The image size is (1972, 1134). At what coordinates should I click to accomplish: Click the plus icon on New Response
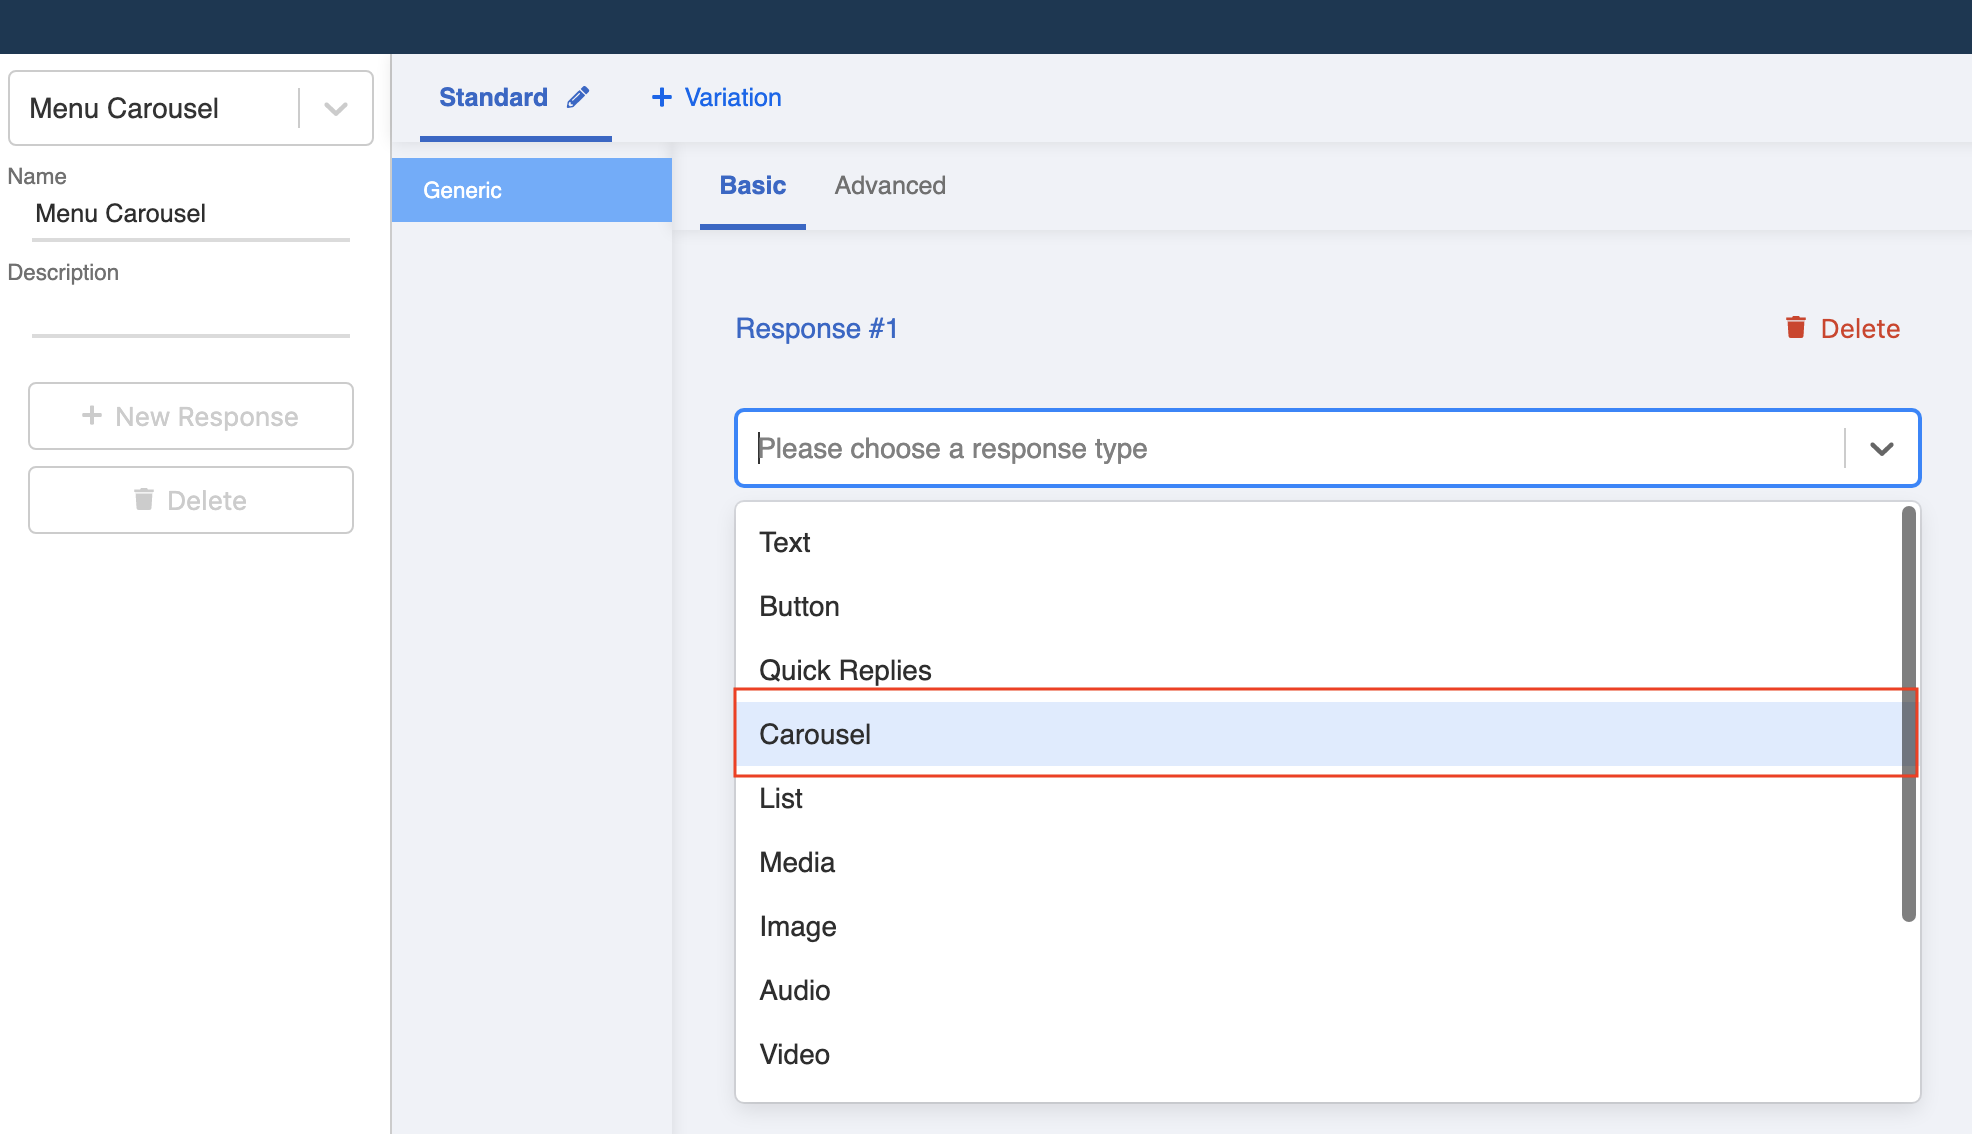pyautogui.click(x=92, y=416)
